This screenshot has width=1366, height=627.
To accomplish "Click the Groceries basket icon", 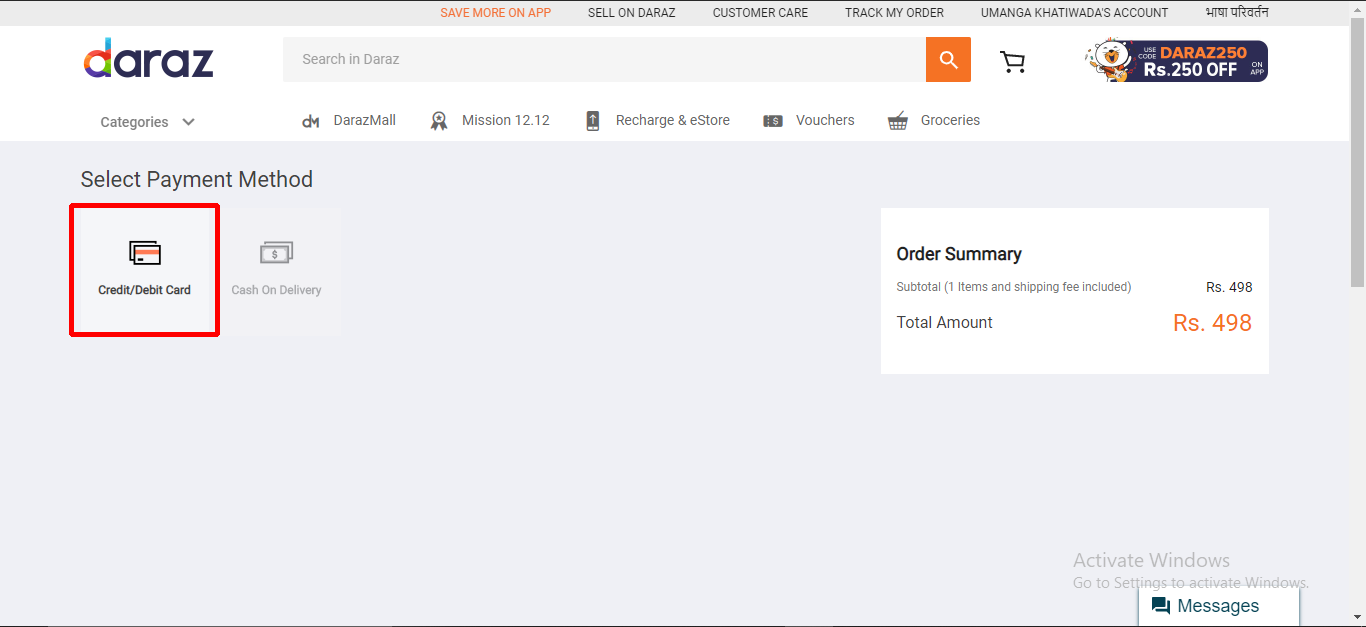I will 898,121.
